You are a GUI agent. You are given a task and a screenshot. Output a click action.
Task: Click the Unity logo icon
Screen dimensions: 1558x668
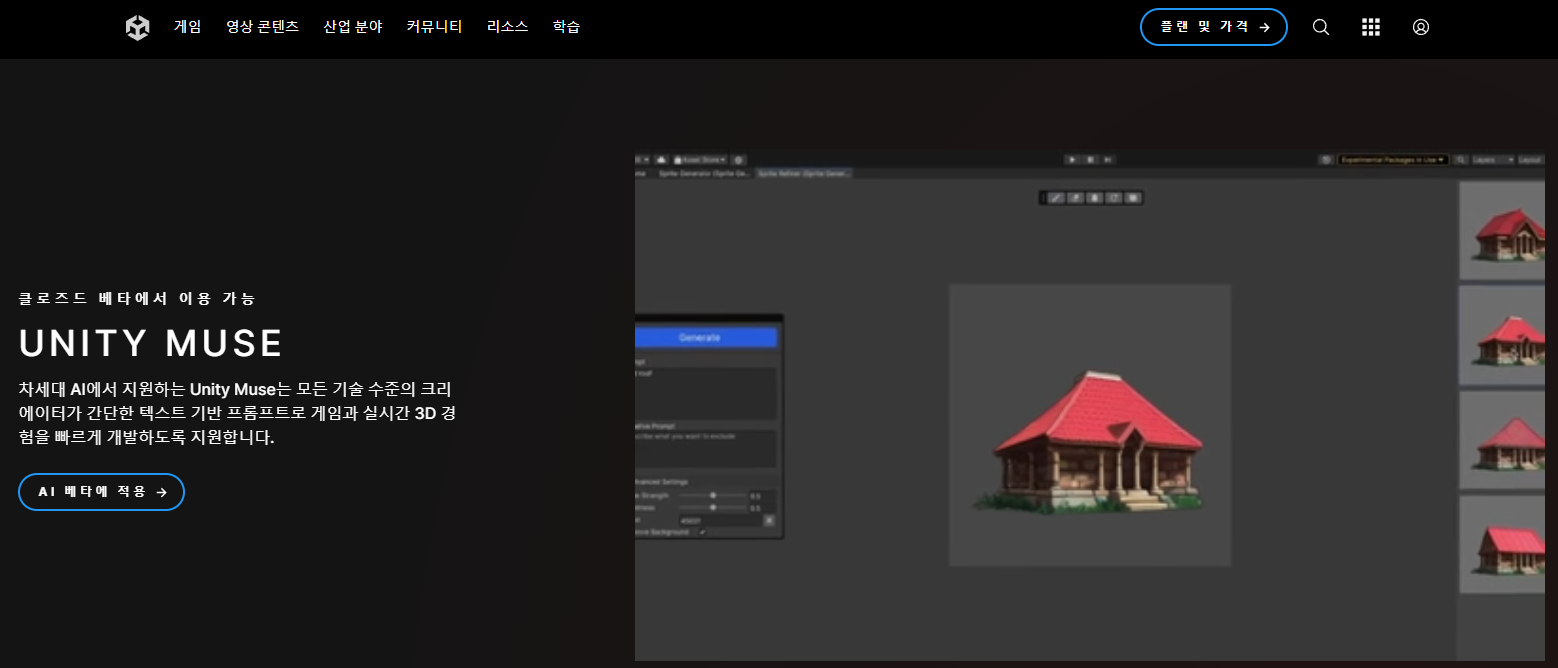(x=137, y=27)
